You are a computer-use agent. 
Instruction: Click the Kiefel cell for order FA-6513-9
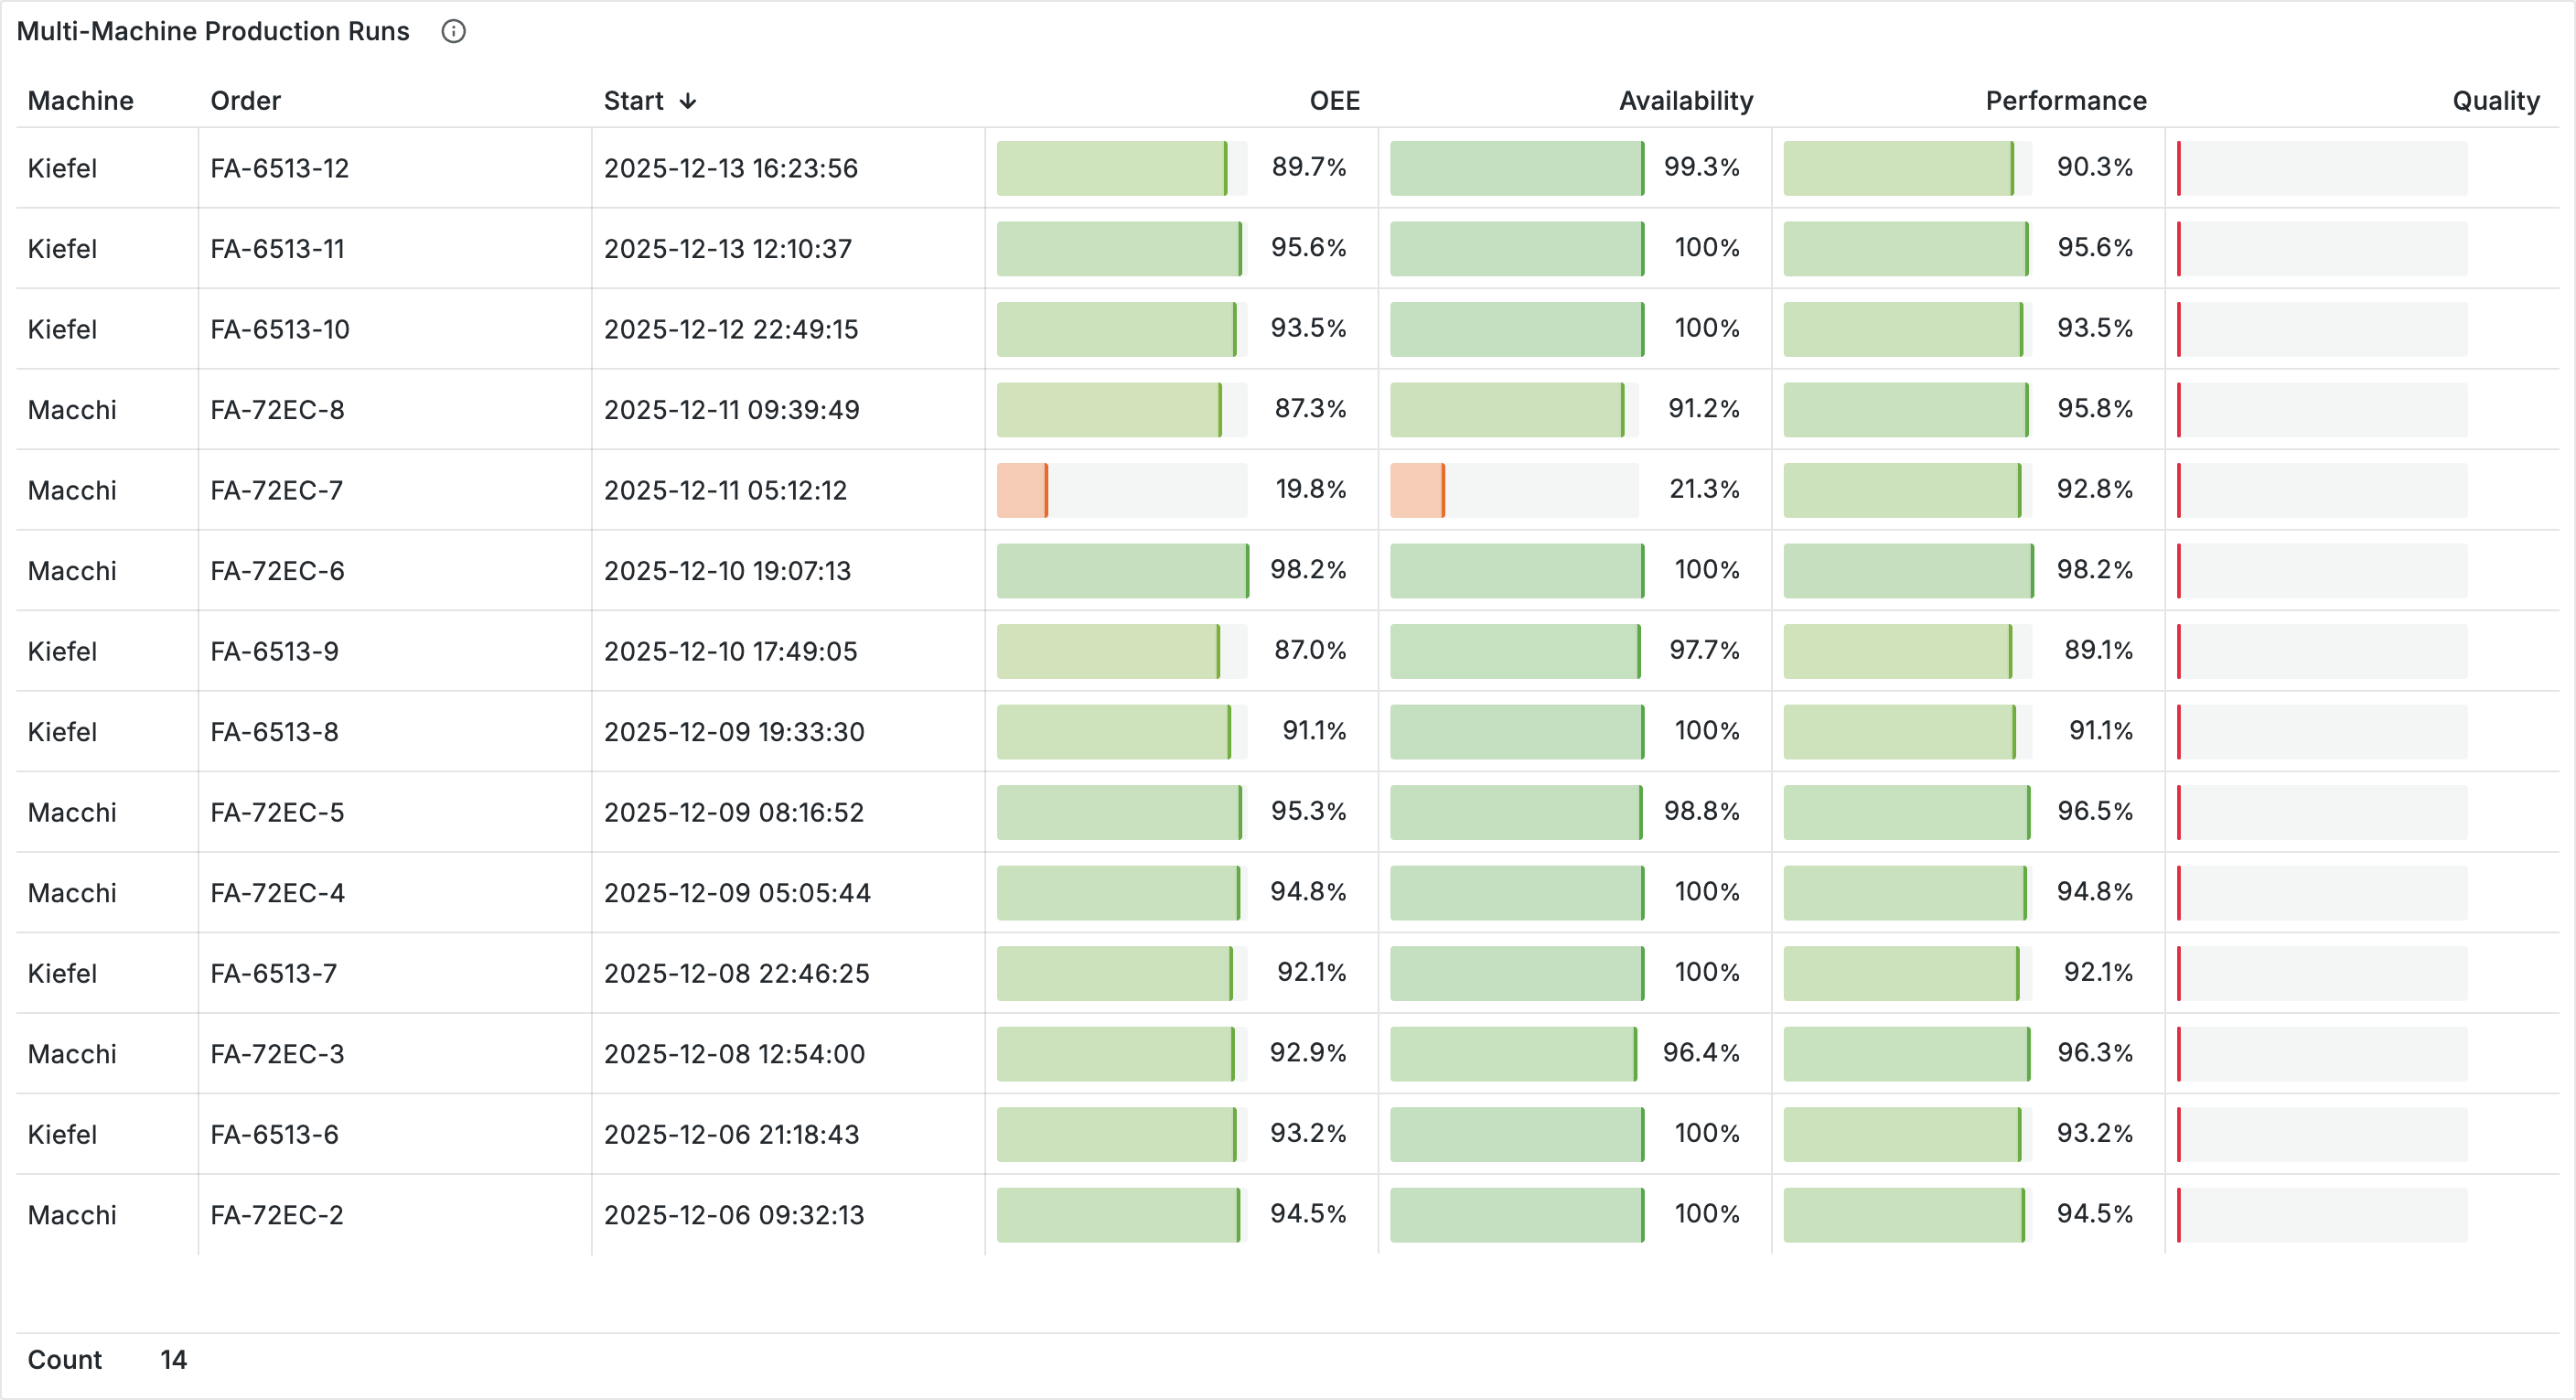(x=63, y=651)
